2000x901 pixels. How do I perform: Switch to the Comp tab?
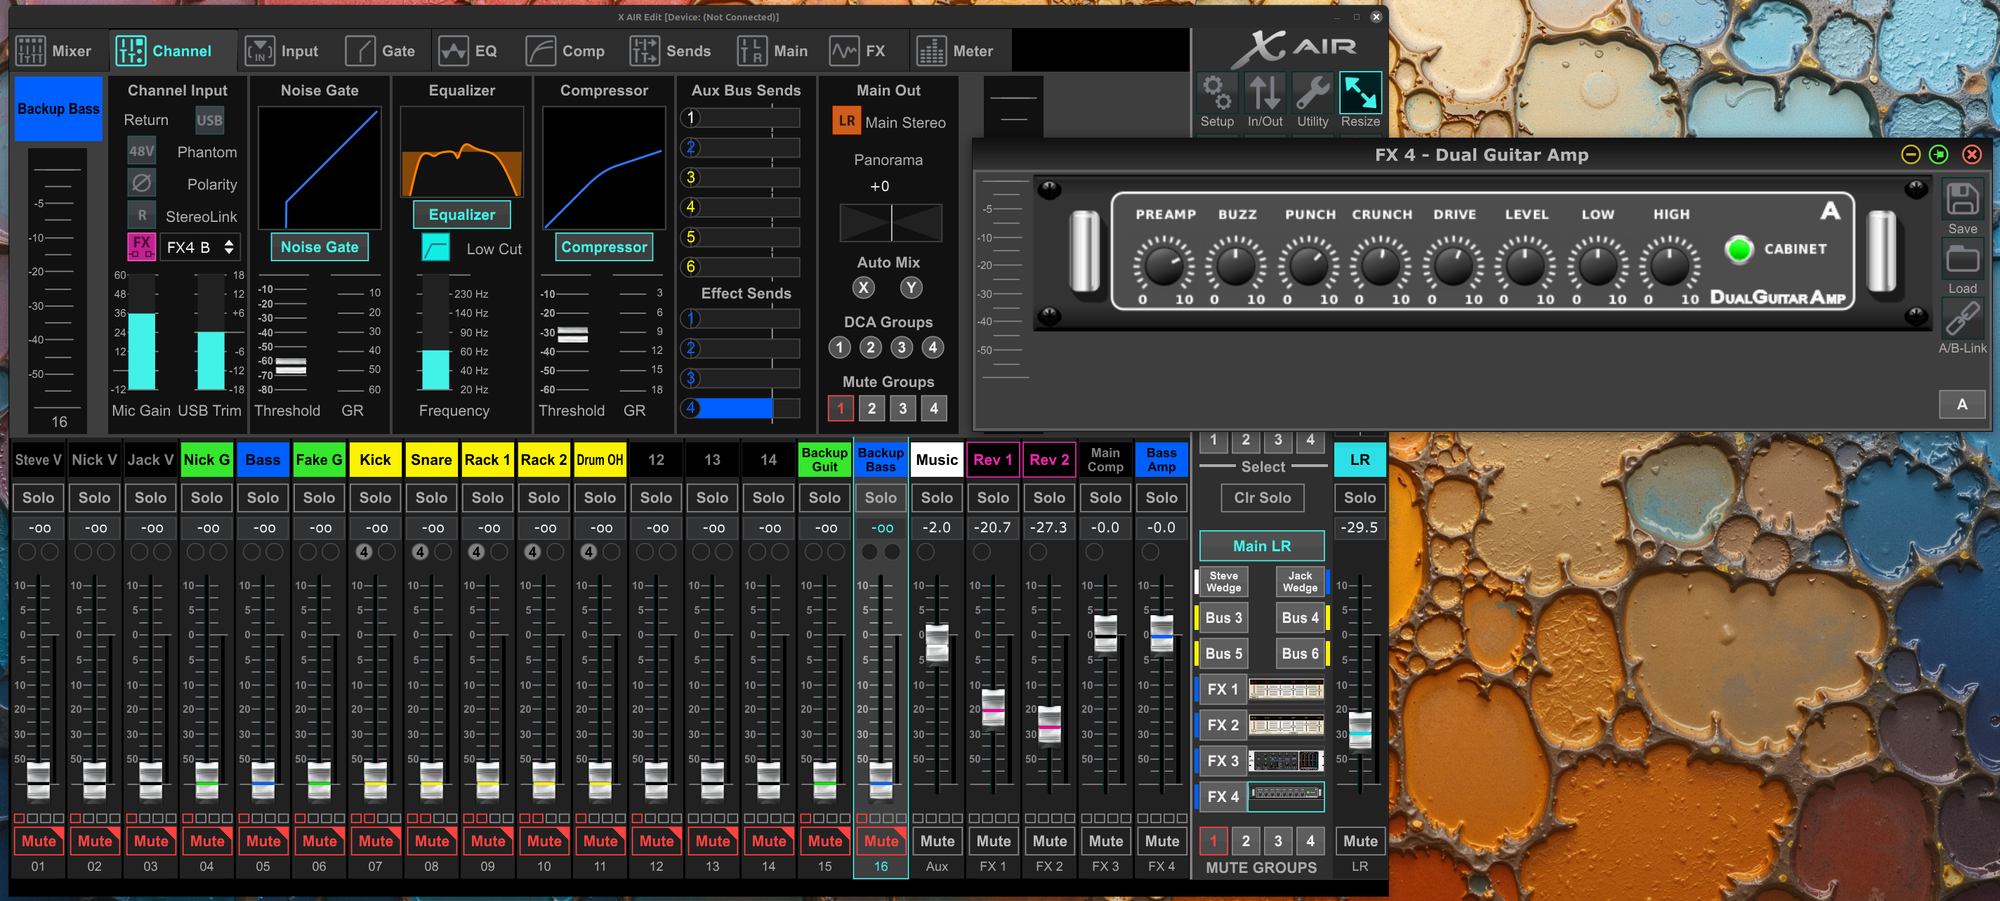[566, 51]
